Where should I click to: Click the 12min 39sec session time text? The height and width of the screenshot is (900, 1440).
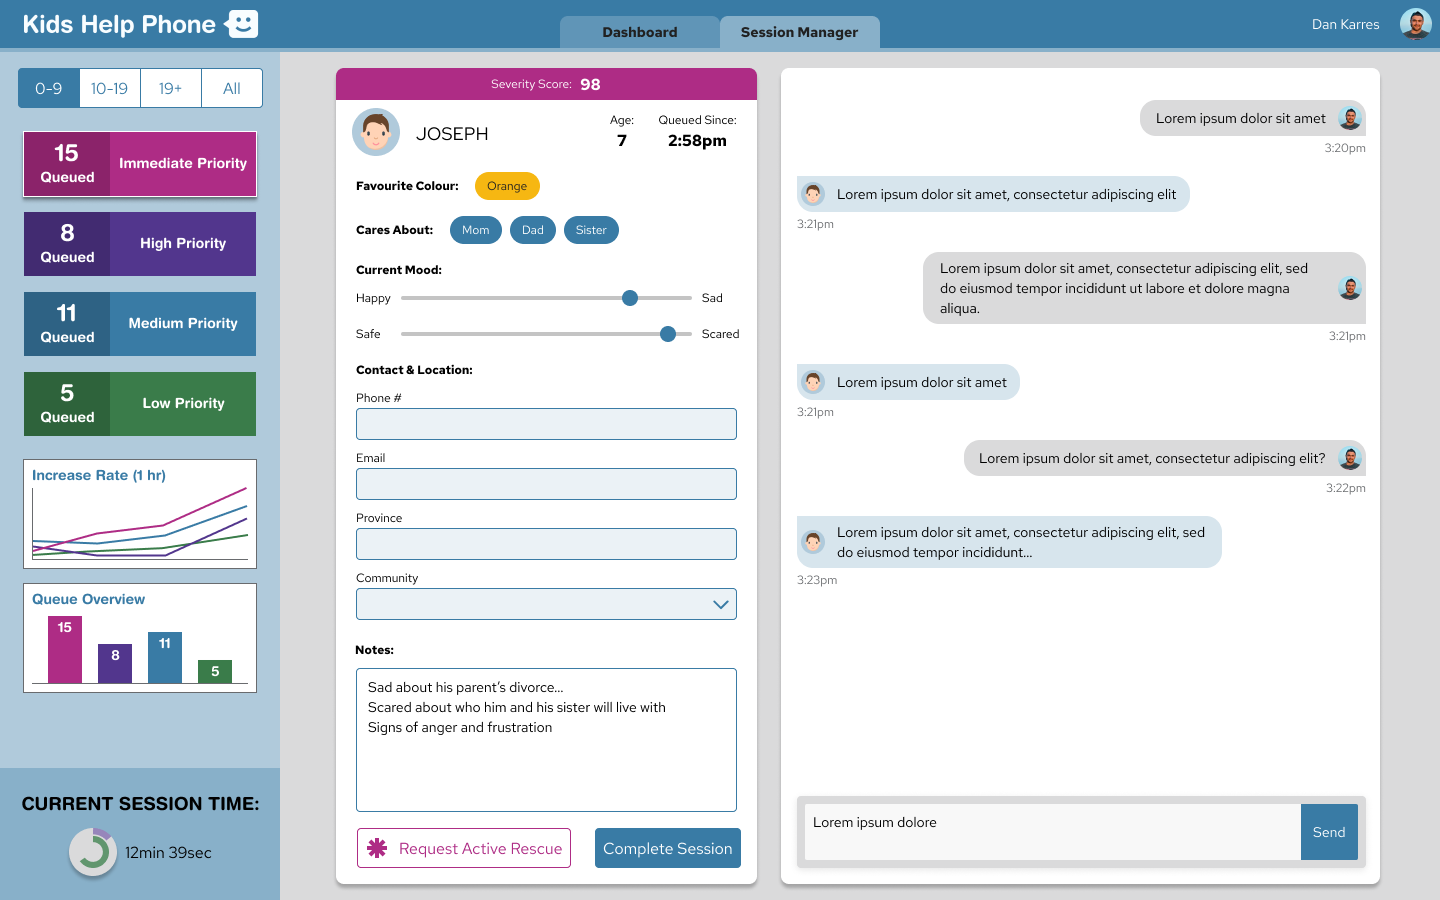[168, 853]
